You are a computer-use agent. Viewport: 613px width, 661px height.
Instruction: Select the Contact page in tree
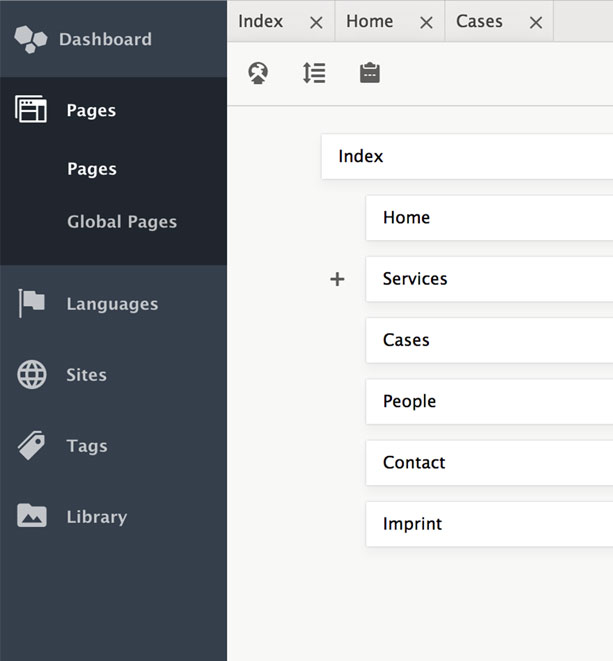pos(488,463)
